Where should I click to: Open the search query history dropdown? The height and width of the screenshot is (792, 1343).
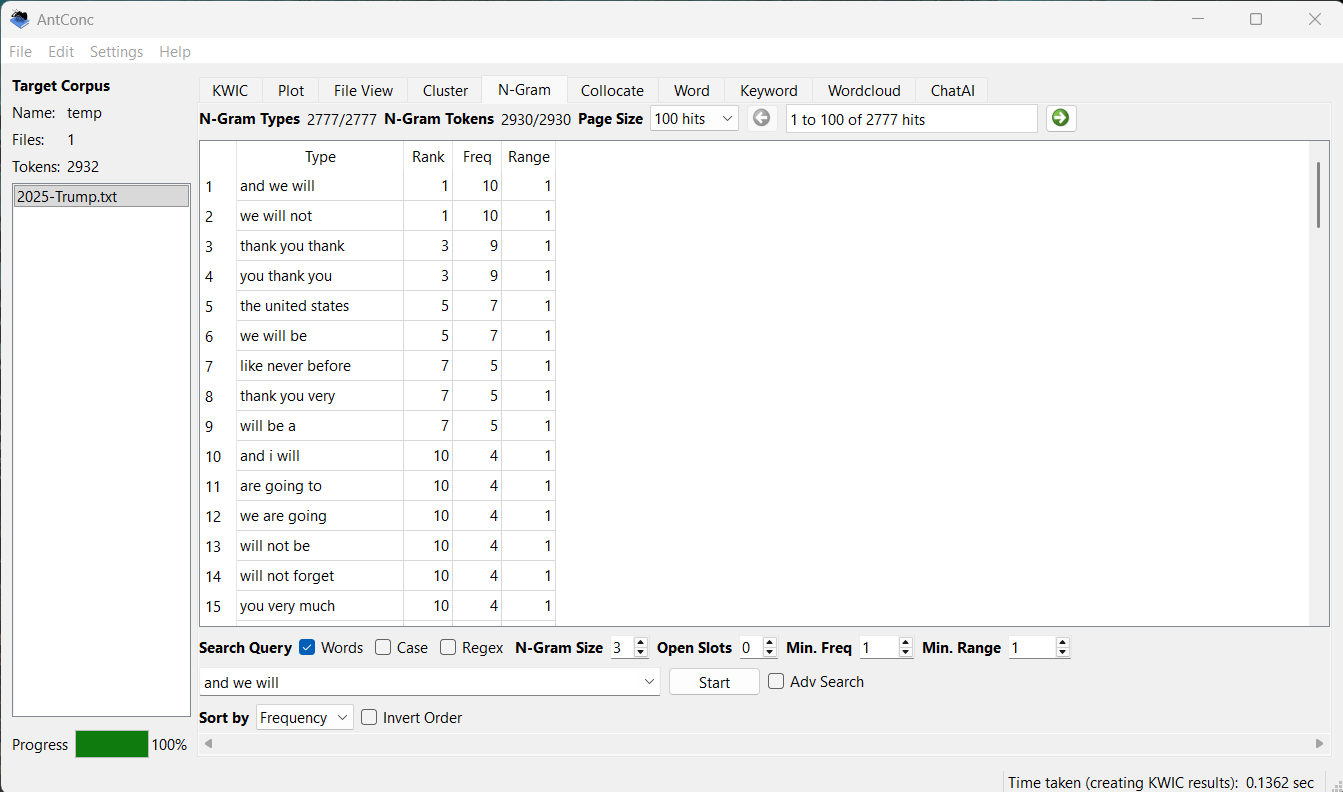click(x=650, y=683)
